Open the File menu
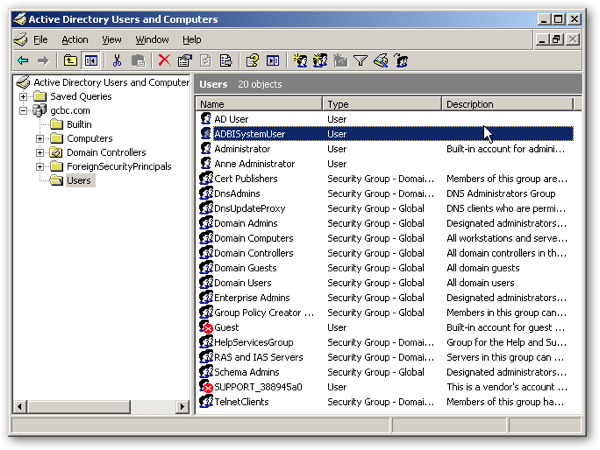 (x=40, y=39)
